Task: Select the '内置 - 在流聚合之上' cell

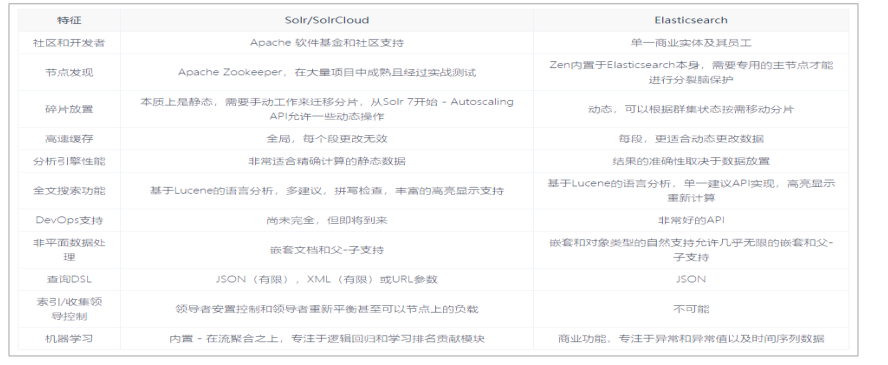Action: coord(327,338)
